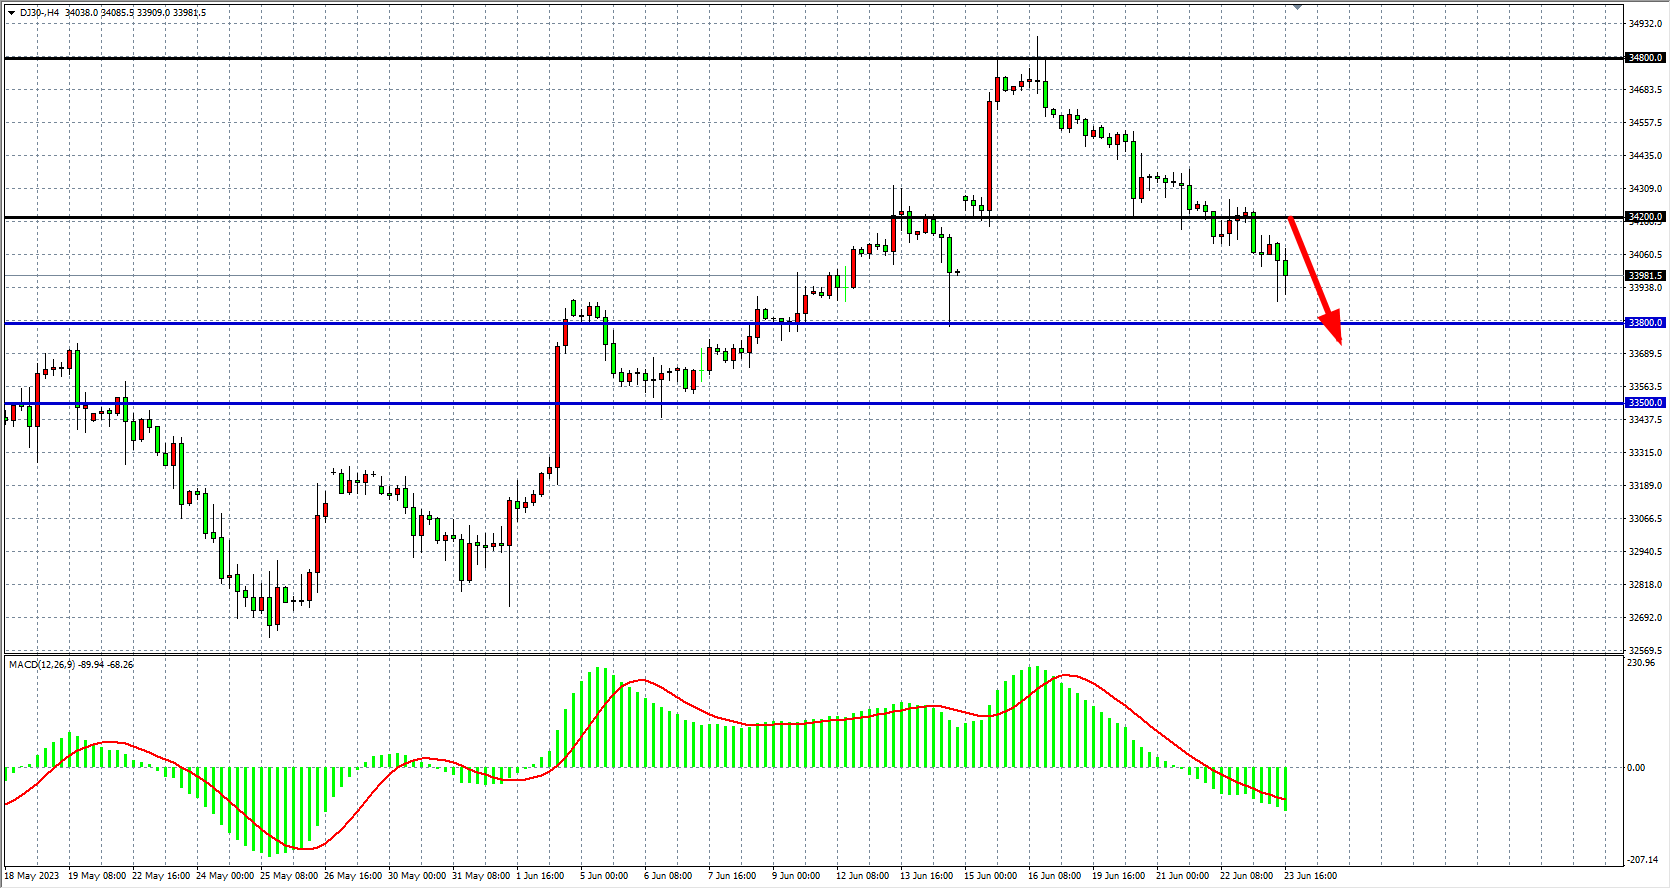This screenshot has height=889, width=1671.
Task: Select the 34800.0 black price label
Action: [1645, 58]
